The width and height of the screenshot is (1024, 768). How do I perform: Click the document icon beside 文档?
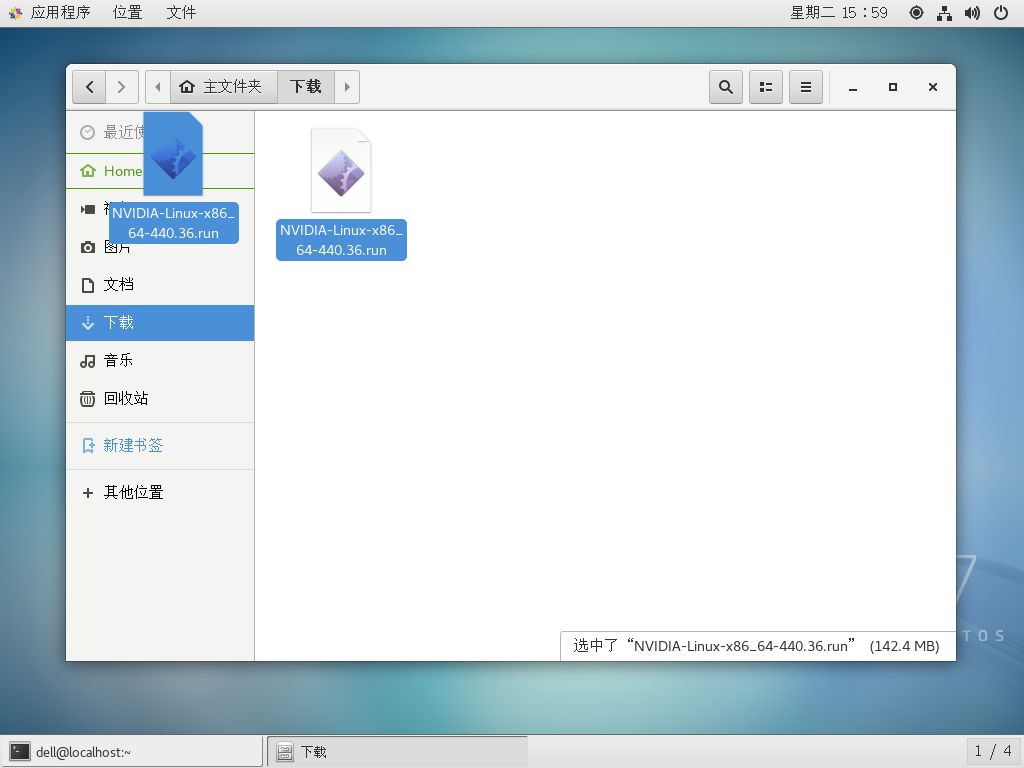(x=88, y=285)
